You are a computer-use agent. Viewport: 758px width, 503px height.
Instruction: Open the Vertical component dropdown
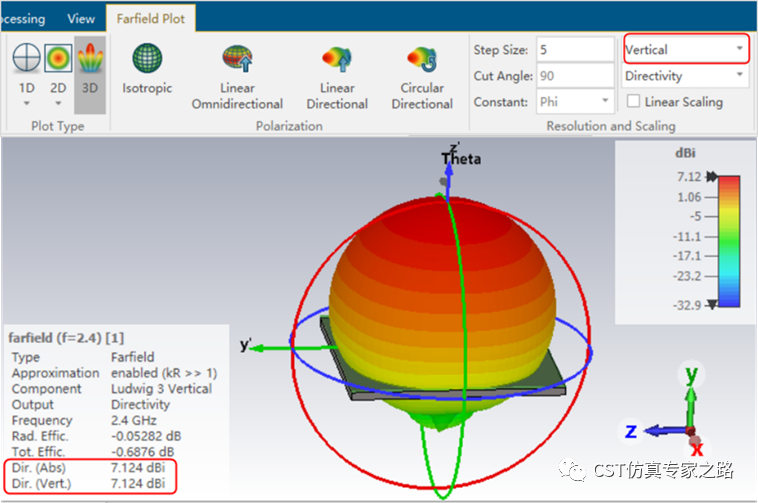click(686, 49)
